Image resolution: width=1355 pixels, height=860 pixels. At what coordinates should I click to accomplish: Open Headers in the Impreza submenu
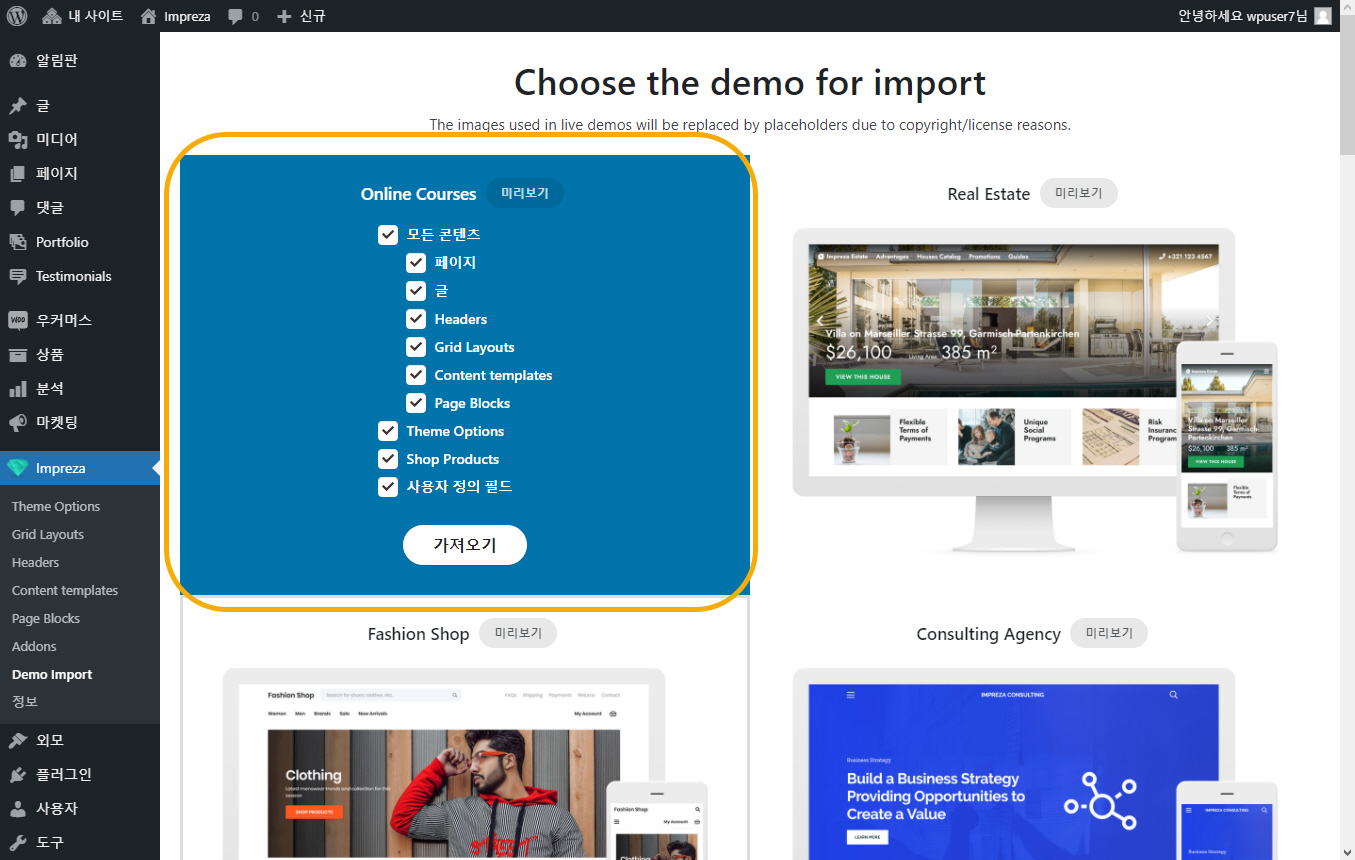coord(36,562)
